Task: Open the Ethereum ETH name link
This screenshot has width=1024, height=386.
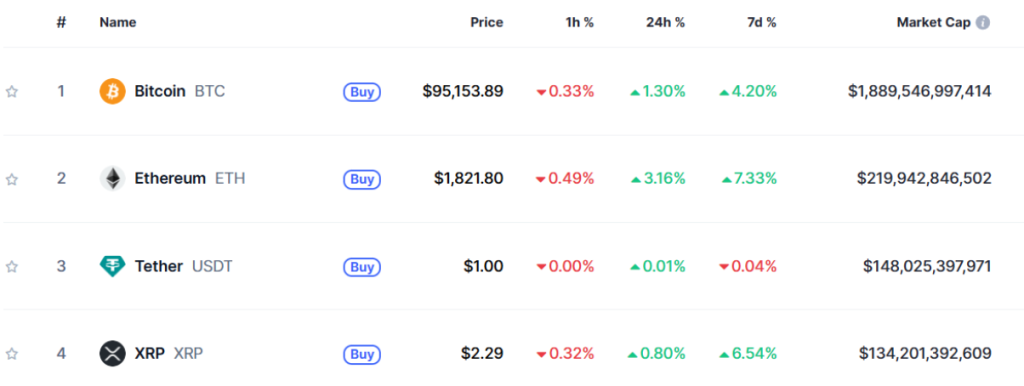Action: pyautogui.click(x=190, y=178)
